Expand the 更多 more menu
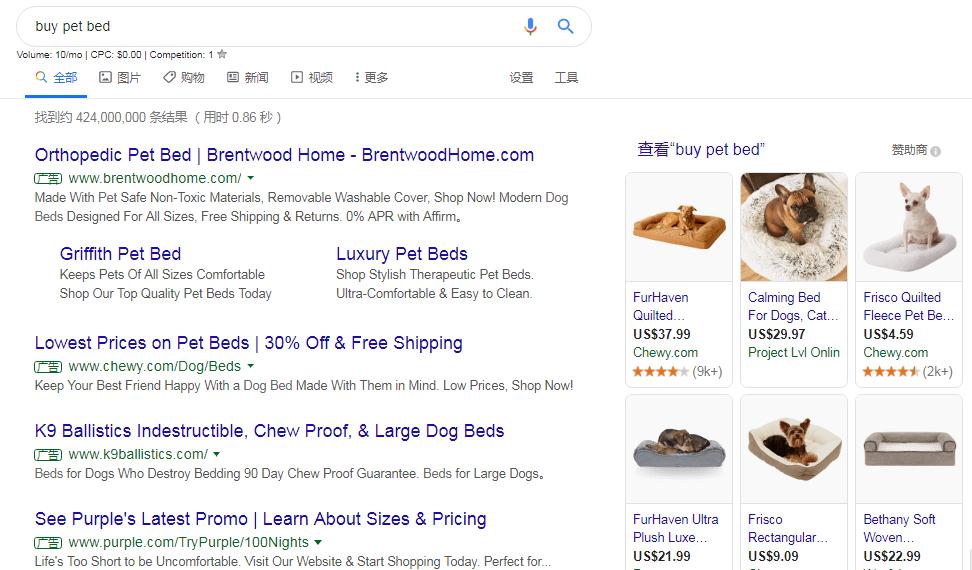This screenshot has height=570, width=972. (x=371, y=77)
